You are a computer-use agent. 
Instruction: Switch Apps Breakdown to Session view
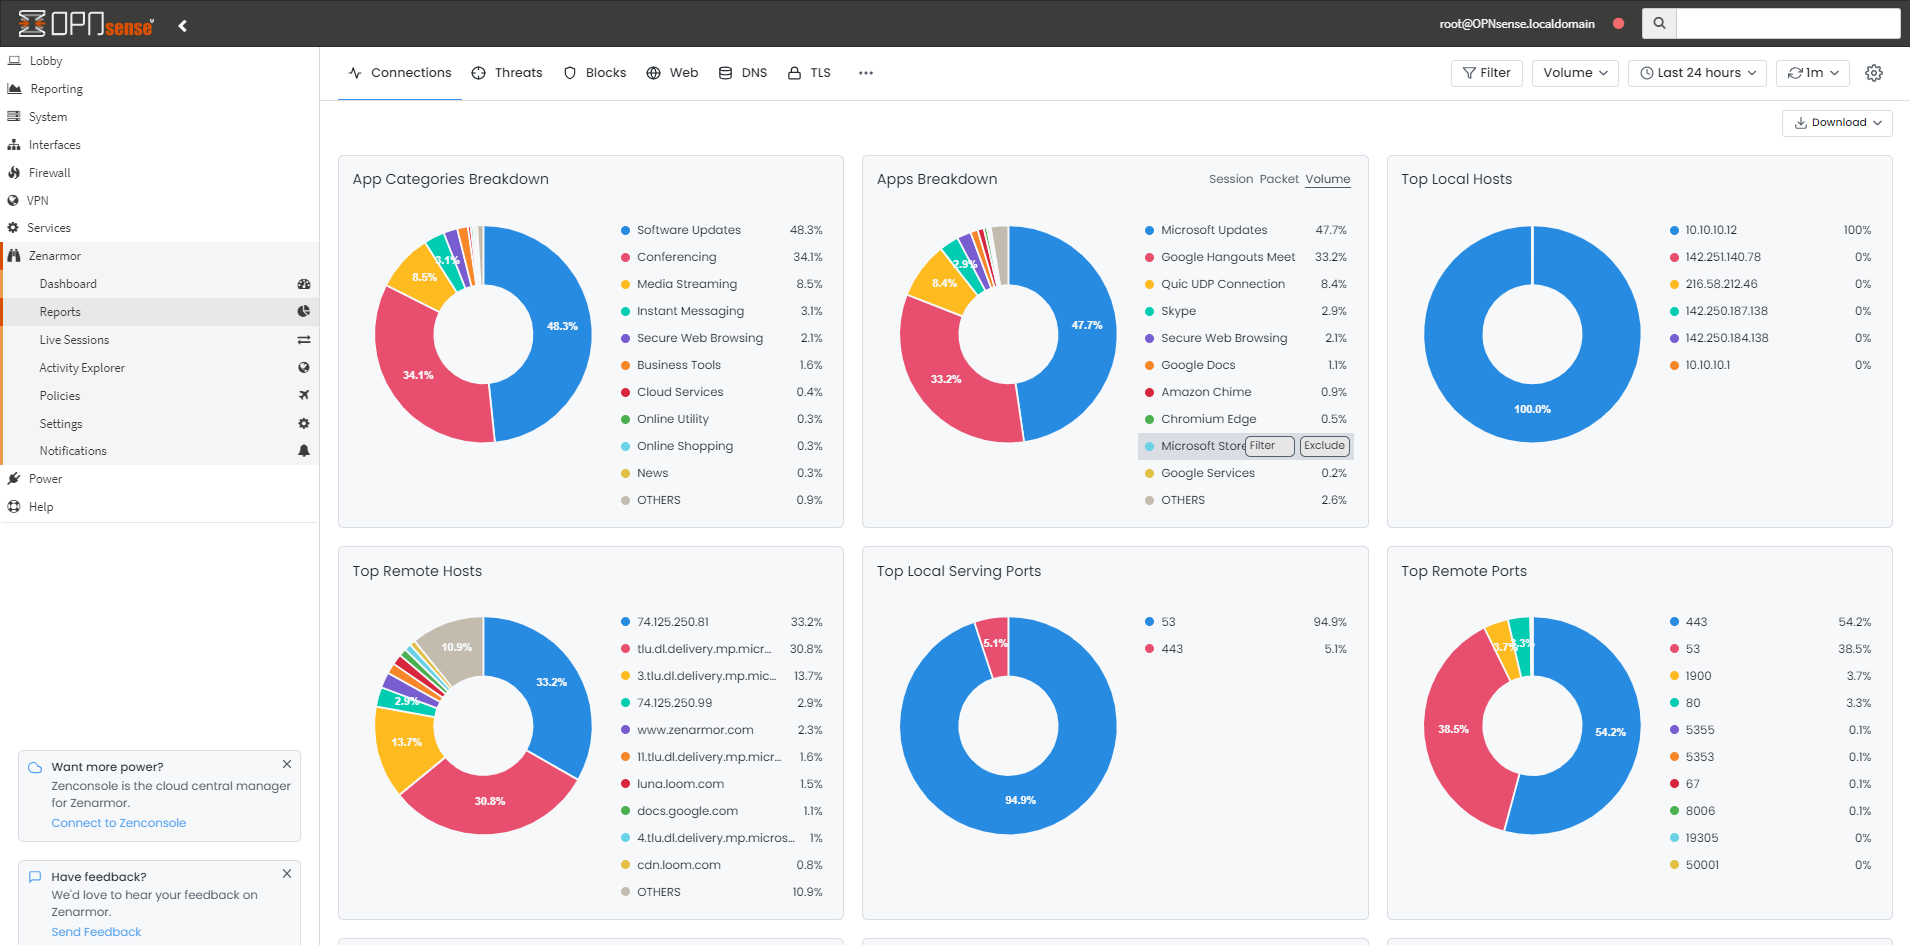[x=1230, y=179]
